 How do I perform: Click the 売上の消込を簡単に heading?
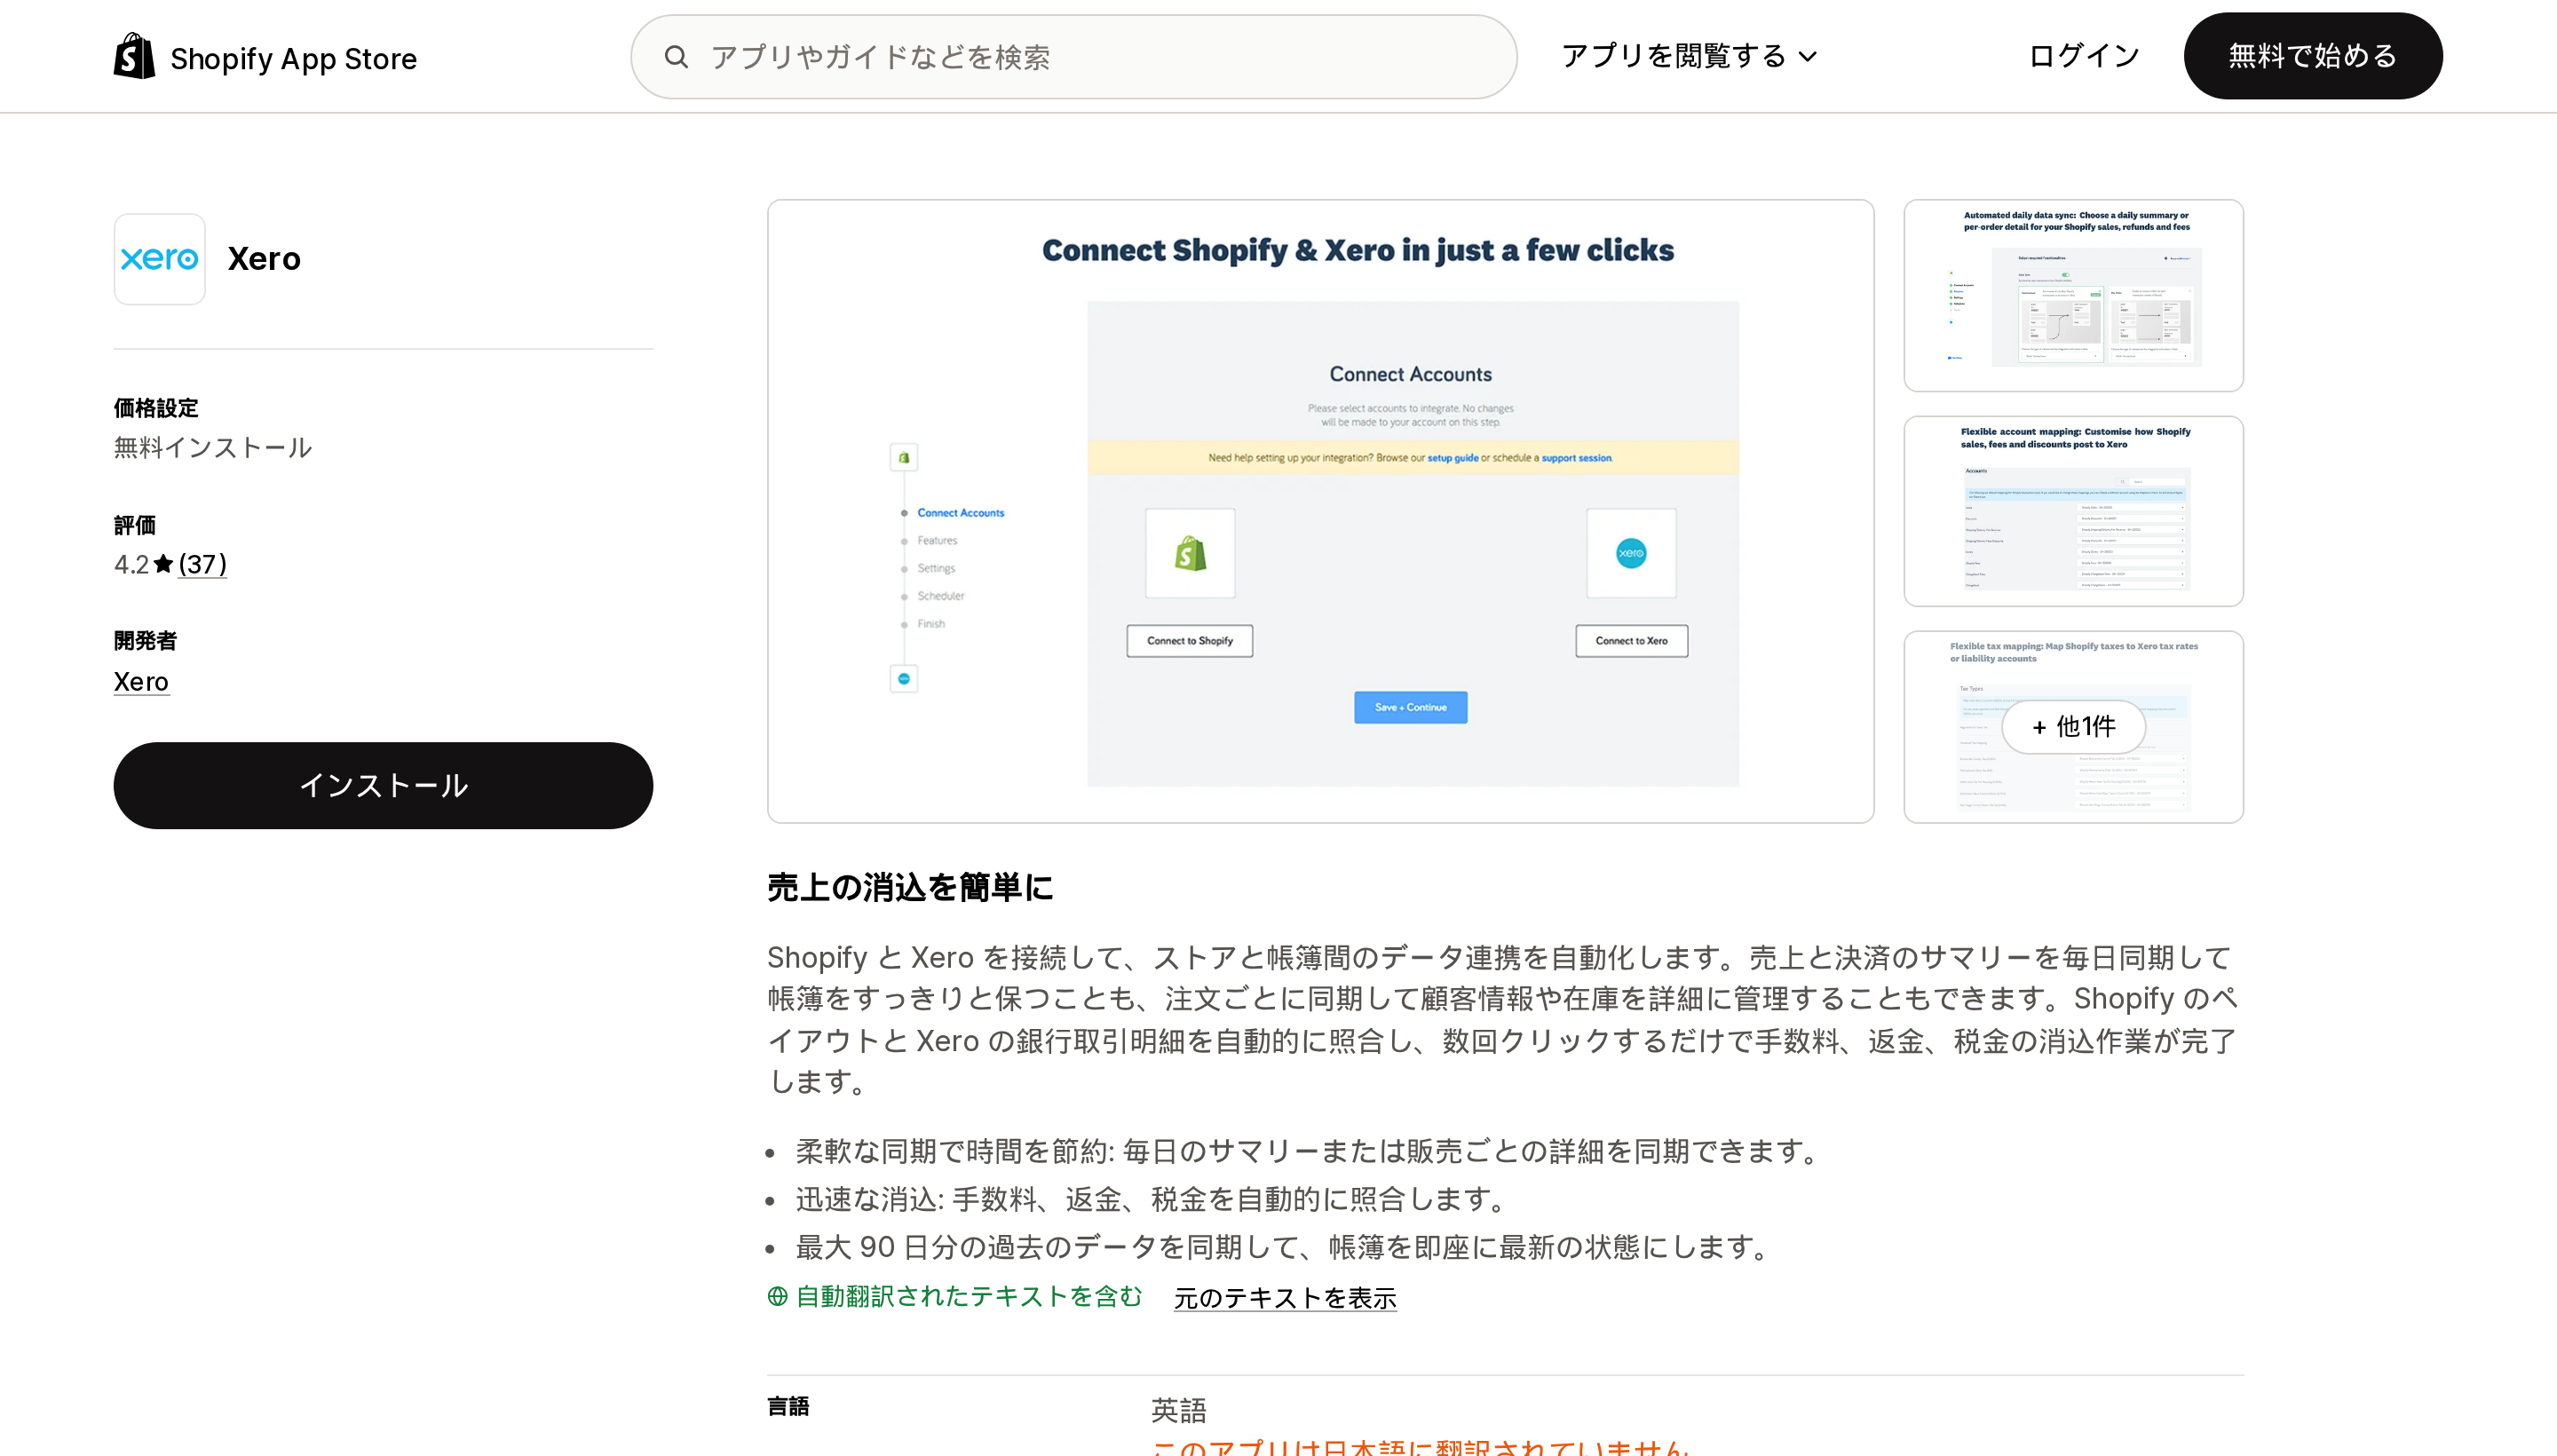[910, 887]
